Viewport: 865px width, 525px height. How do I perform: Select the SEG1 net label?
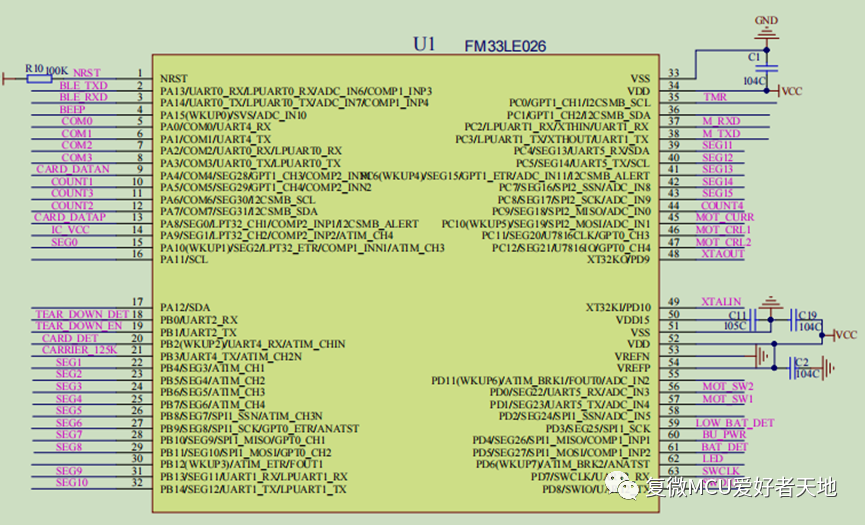coord(68,362)
